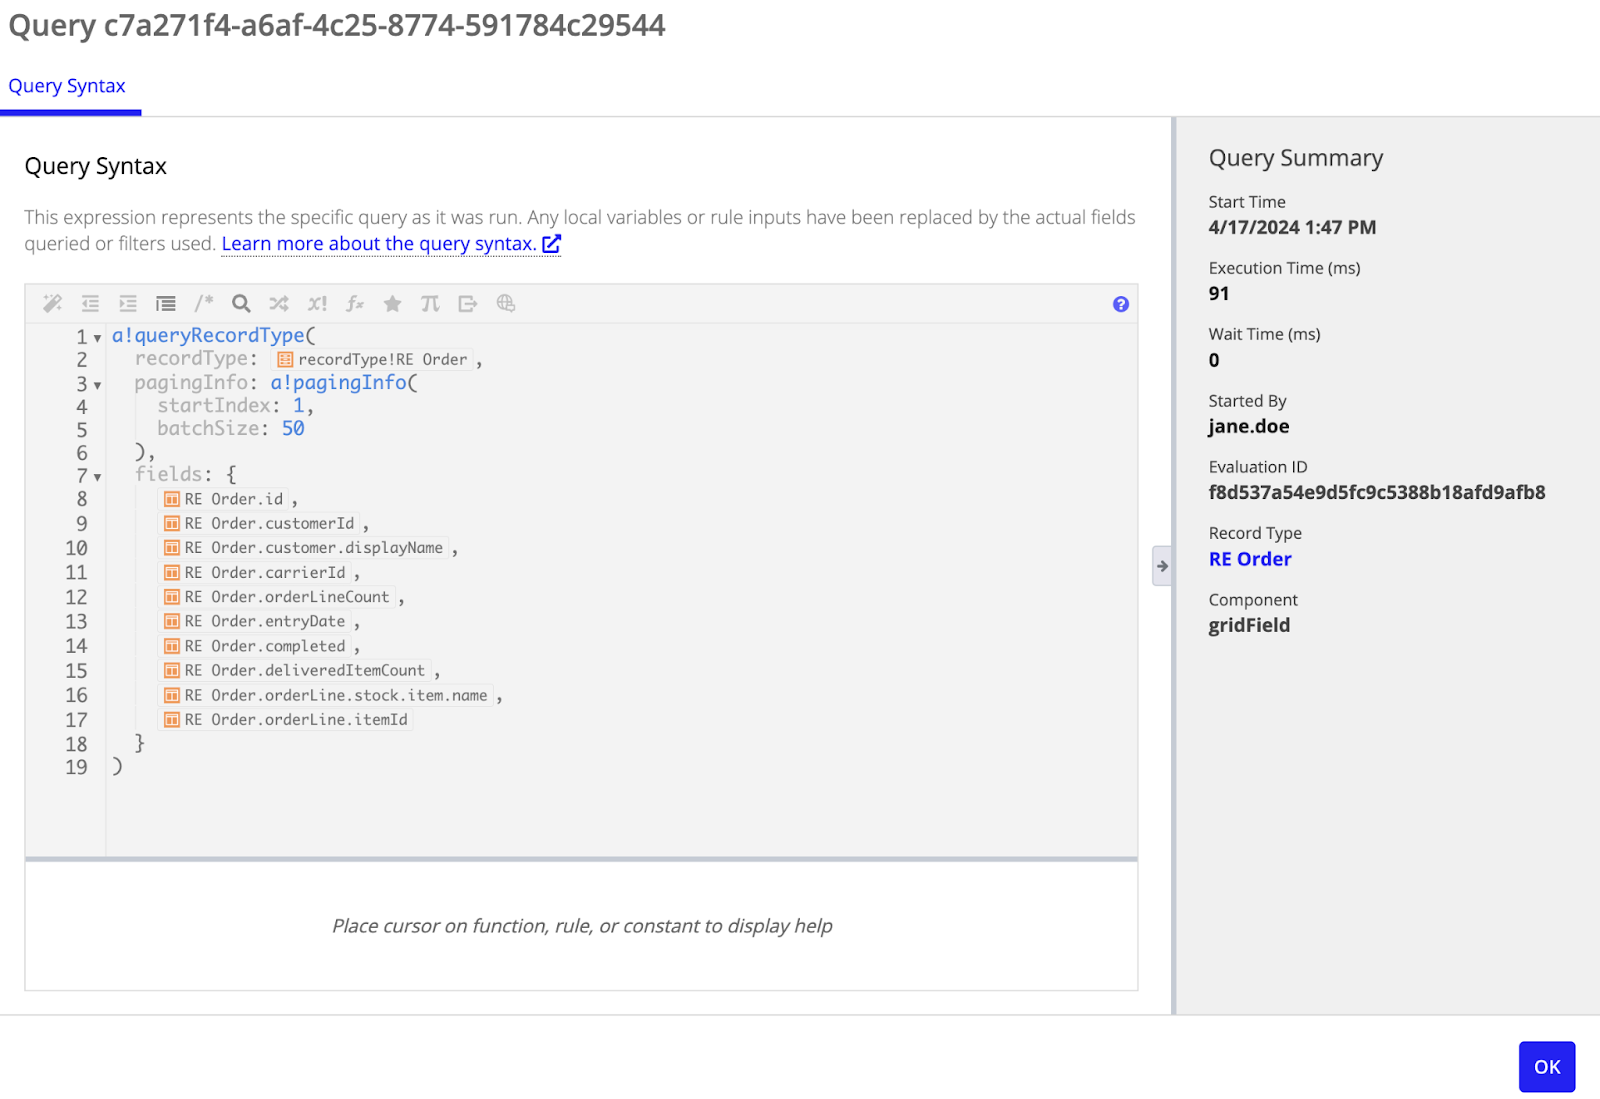Click the Evaluation ID value f8d537a54e9d5fc9c5388b18afd9afb8
Image resolution: width=1600 pixels, height=1099 pixels.
(1377, 492)
